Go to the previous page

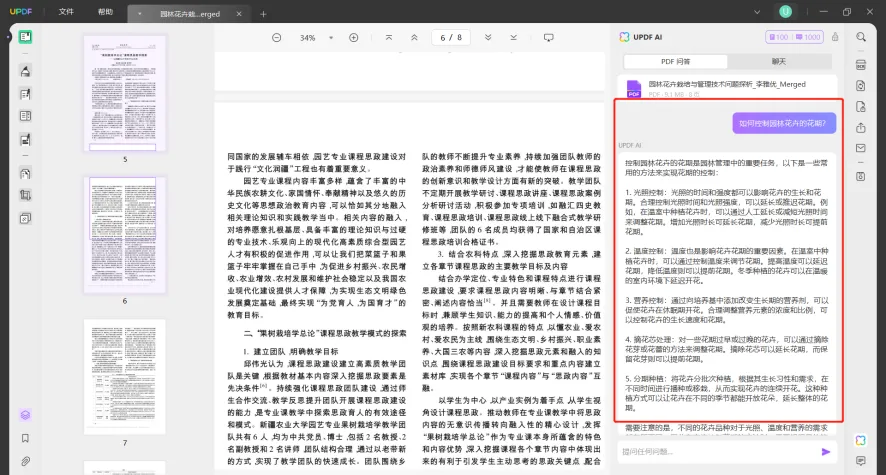click(x=414, y=37)
